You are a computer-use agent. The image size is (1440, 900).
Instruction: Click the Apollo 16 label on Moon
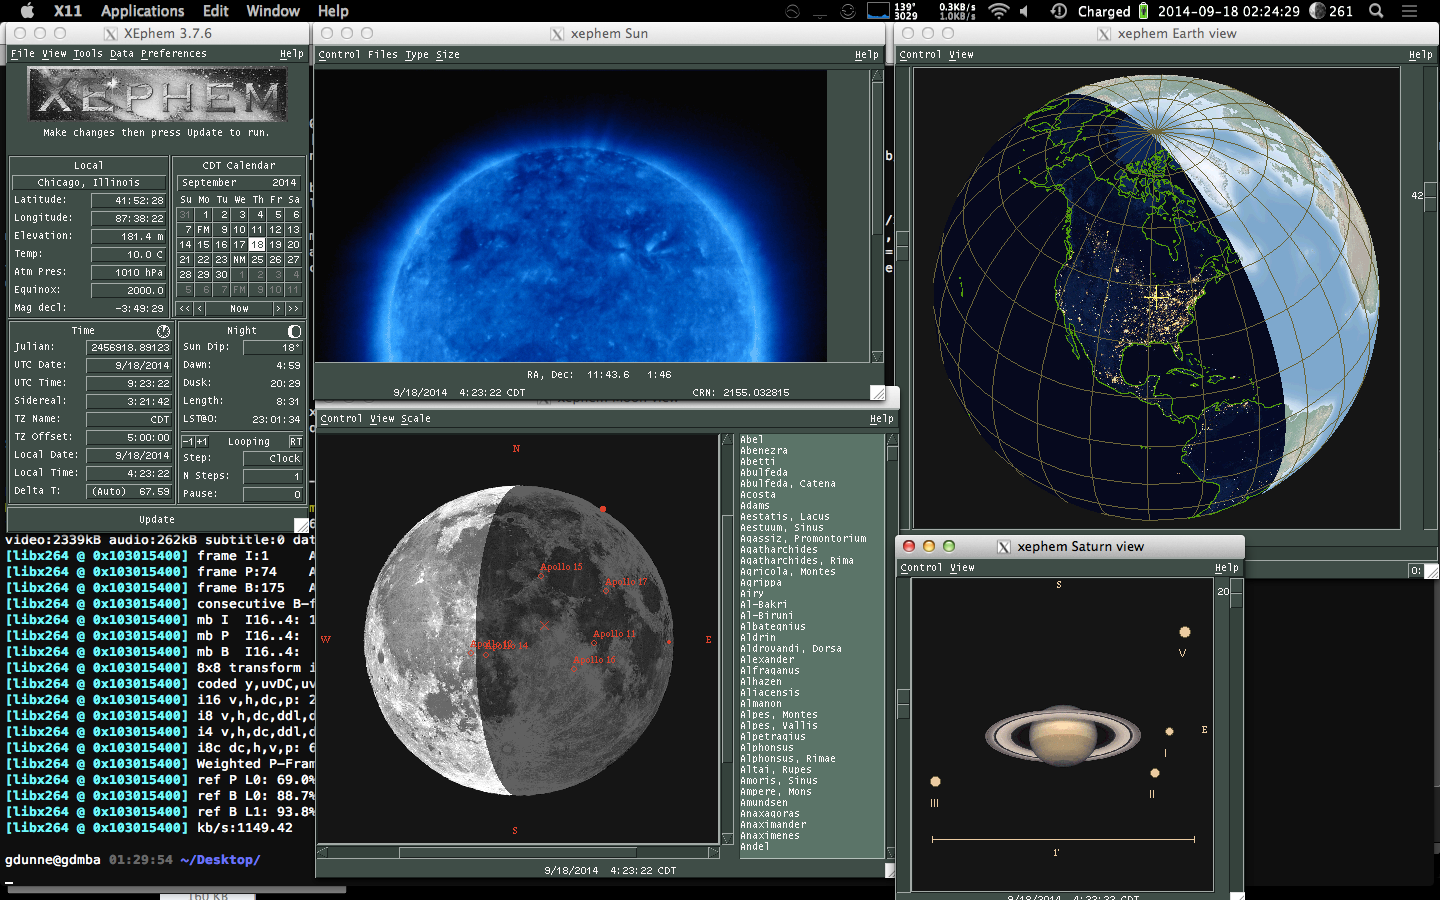(x=594, y=660)
